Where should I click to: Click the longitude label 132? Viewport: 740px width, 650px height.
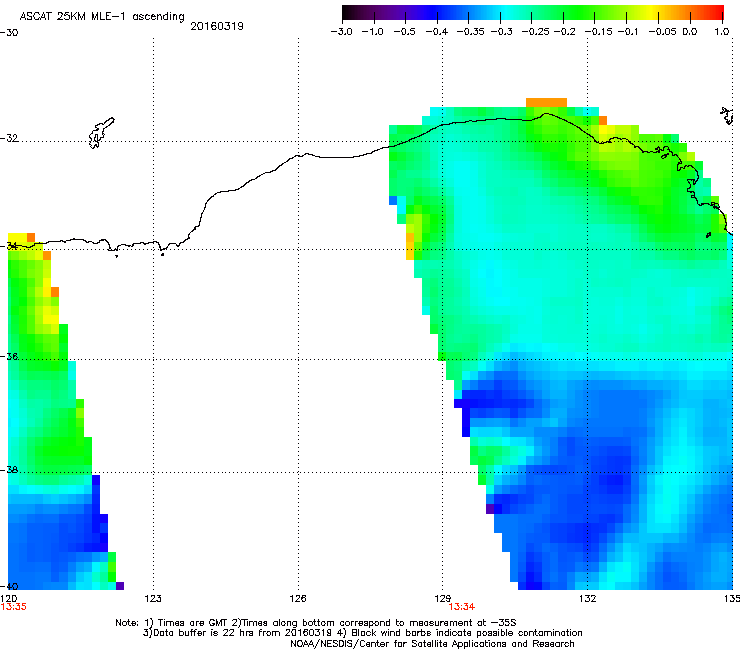[x=587, y=599]
